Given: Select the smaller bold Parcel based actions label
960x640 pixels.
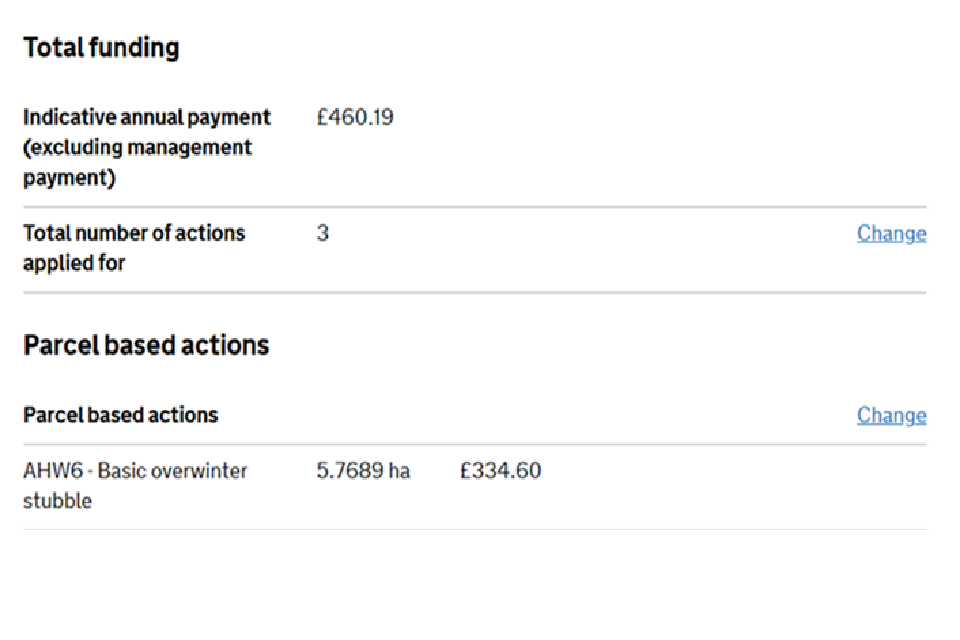Looking at the screenshot, I should (120, 415).
